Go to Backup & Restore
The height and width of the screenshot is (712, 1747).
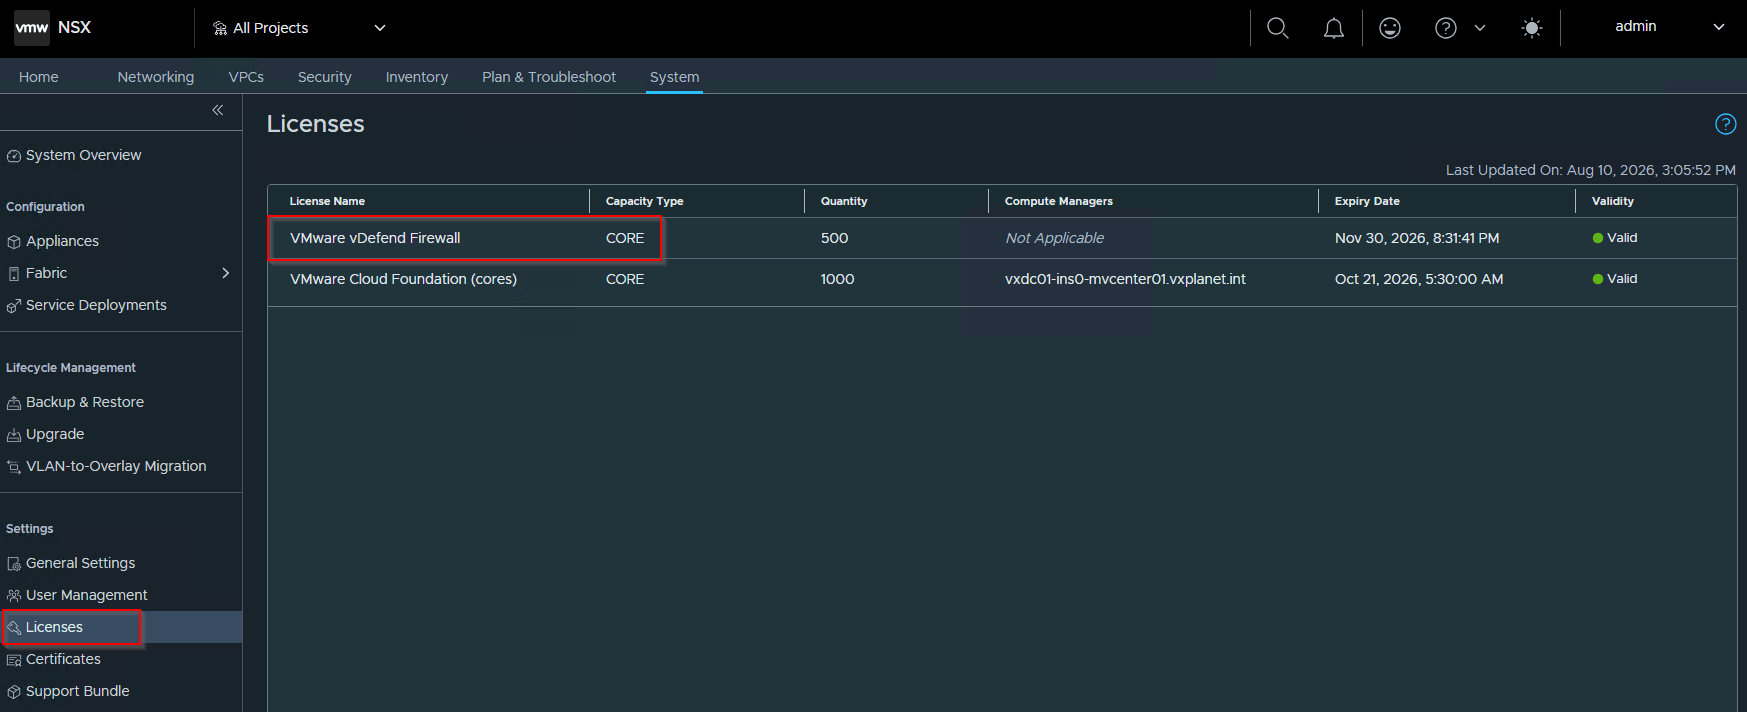tap(85, 402)
